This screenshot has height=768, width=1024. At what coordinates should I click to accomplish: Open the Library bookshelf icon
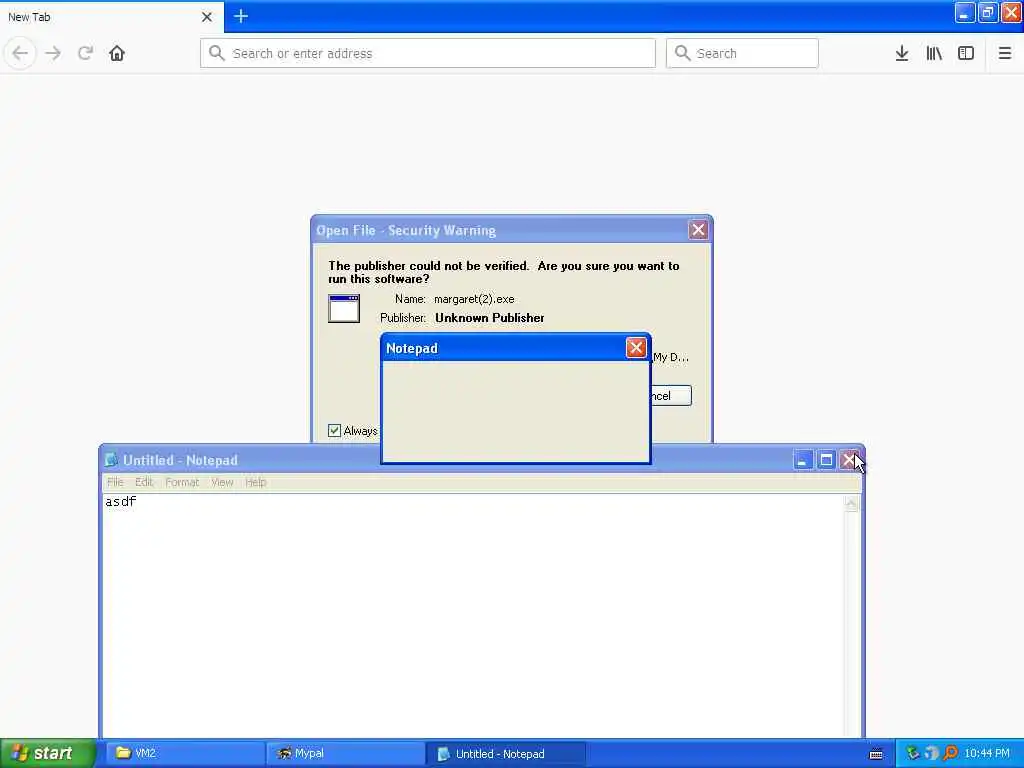[x=934, y=53]
